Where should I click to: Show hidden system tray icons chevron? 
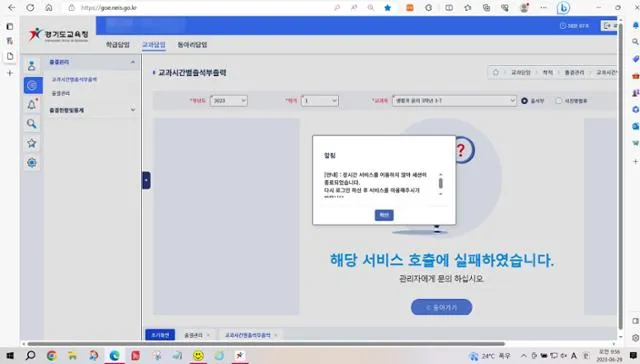click(524, 356)
